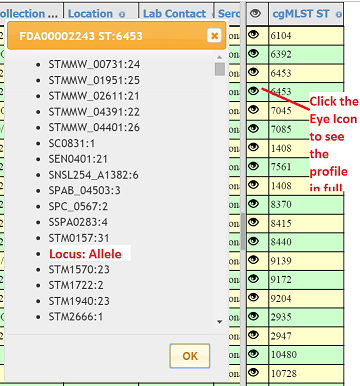The image size is (360, 386).
Task: Click the dialog scrollbar thumb
Action: [x=220, y=69]
